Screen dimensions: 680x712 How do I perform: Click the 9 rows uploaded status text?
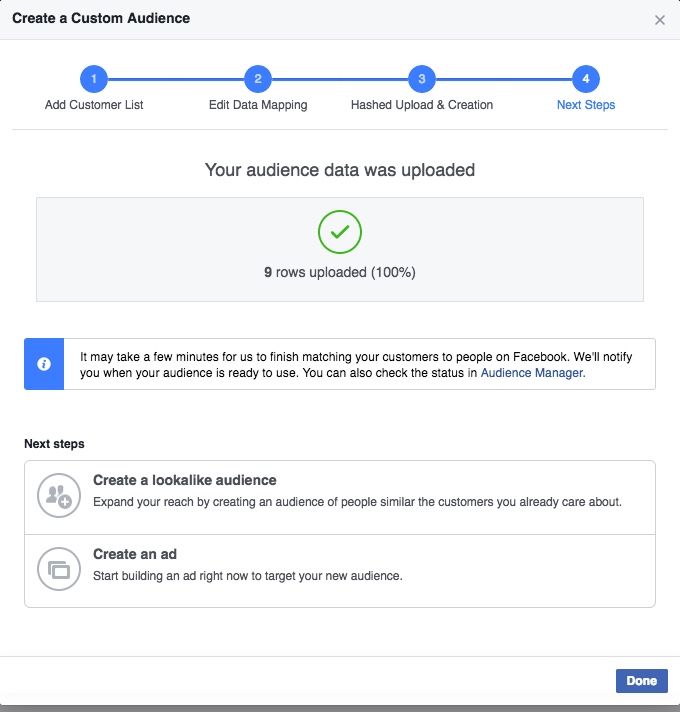pos(340,272)
